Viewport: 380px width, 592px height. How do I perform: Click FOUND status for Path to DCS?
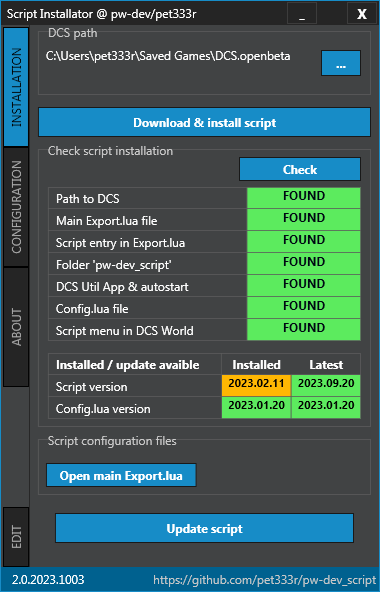coord(304,198)
